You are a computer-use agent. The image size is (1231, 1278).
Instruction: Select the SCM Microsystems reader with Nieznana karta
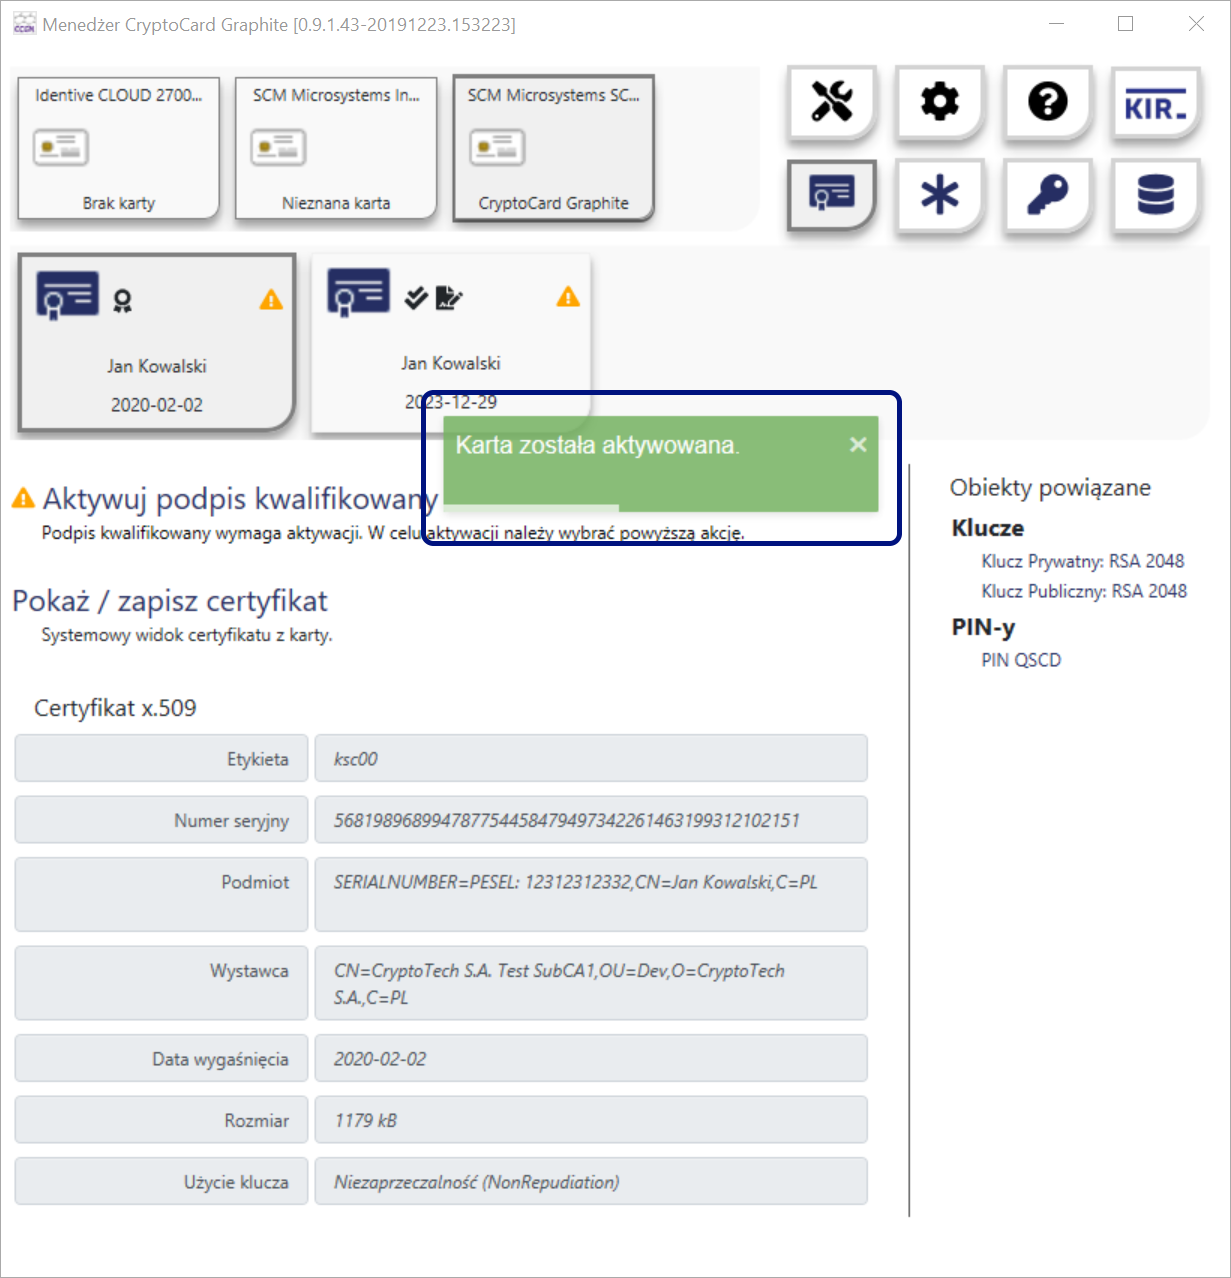(x=336, y=148)
